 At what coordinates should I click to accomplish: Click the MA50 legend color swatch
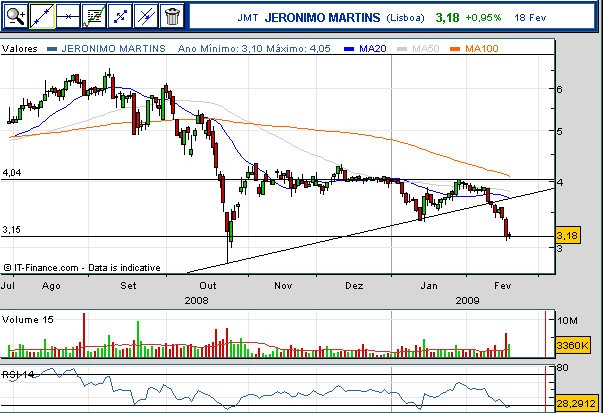click(x=402, y=49)
